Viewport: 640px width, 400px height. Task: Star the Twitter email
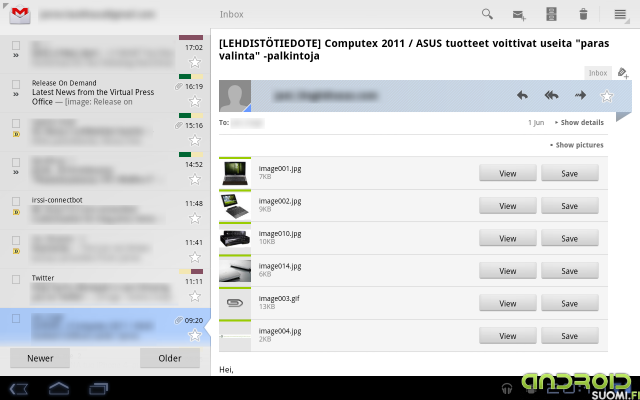(195, 296)
